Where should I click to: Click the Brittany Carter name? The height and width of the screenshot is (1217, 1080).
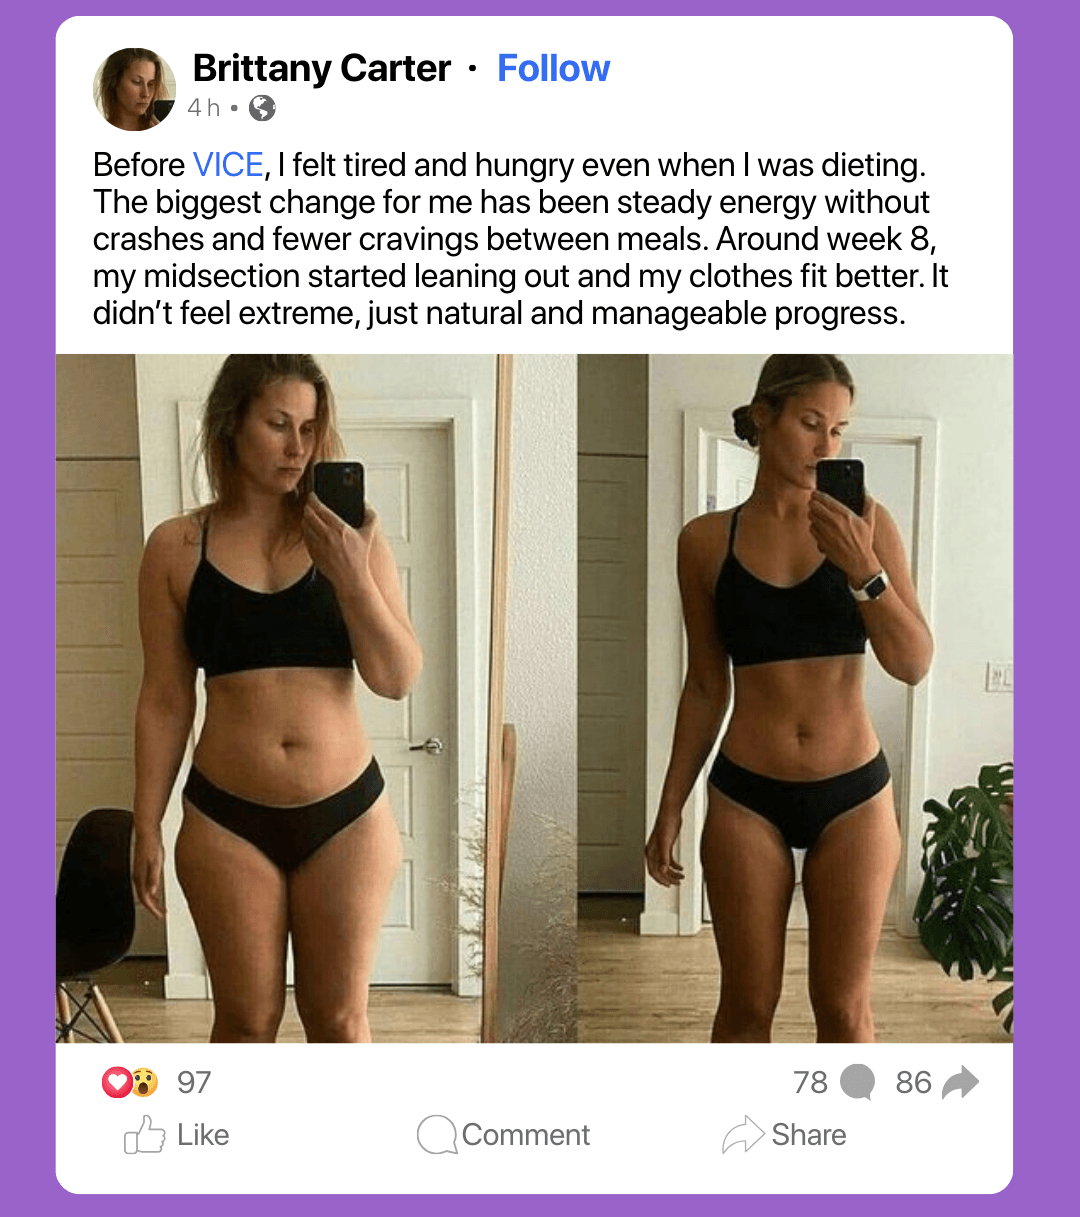pyautogui.click(x=321, y=68)
